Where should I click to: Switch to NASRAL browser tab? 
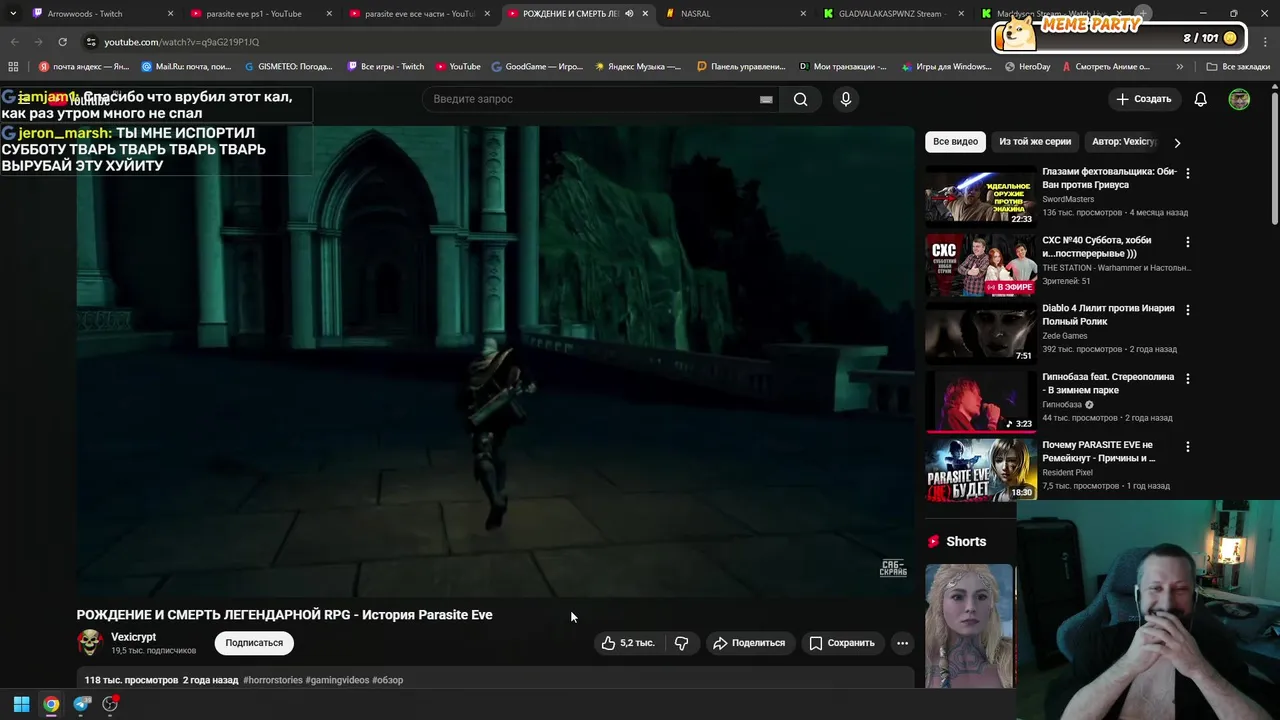point(735,14)
